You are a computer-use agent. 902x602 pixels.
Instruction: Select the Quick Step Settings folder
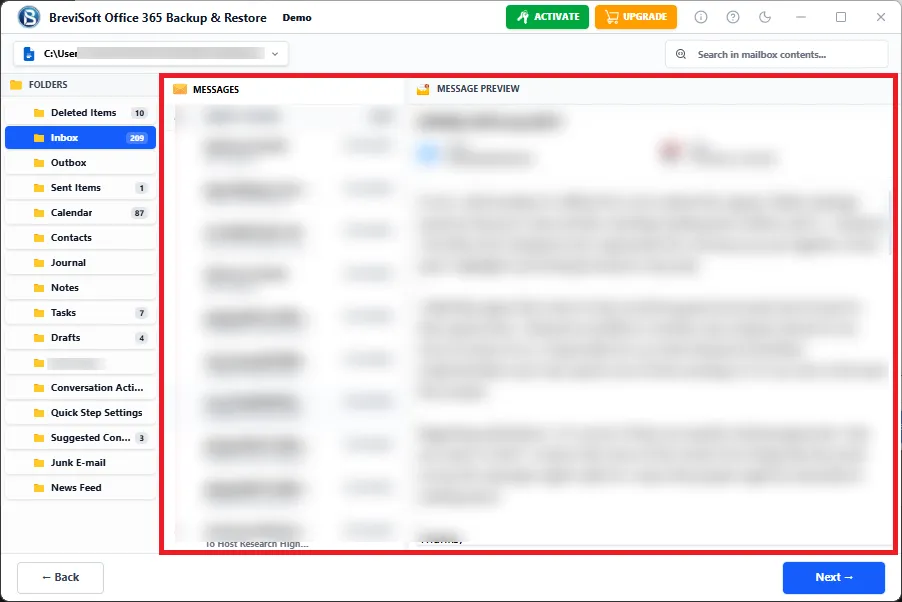[80, 413]
